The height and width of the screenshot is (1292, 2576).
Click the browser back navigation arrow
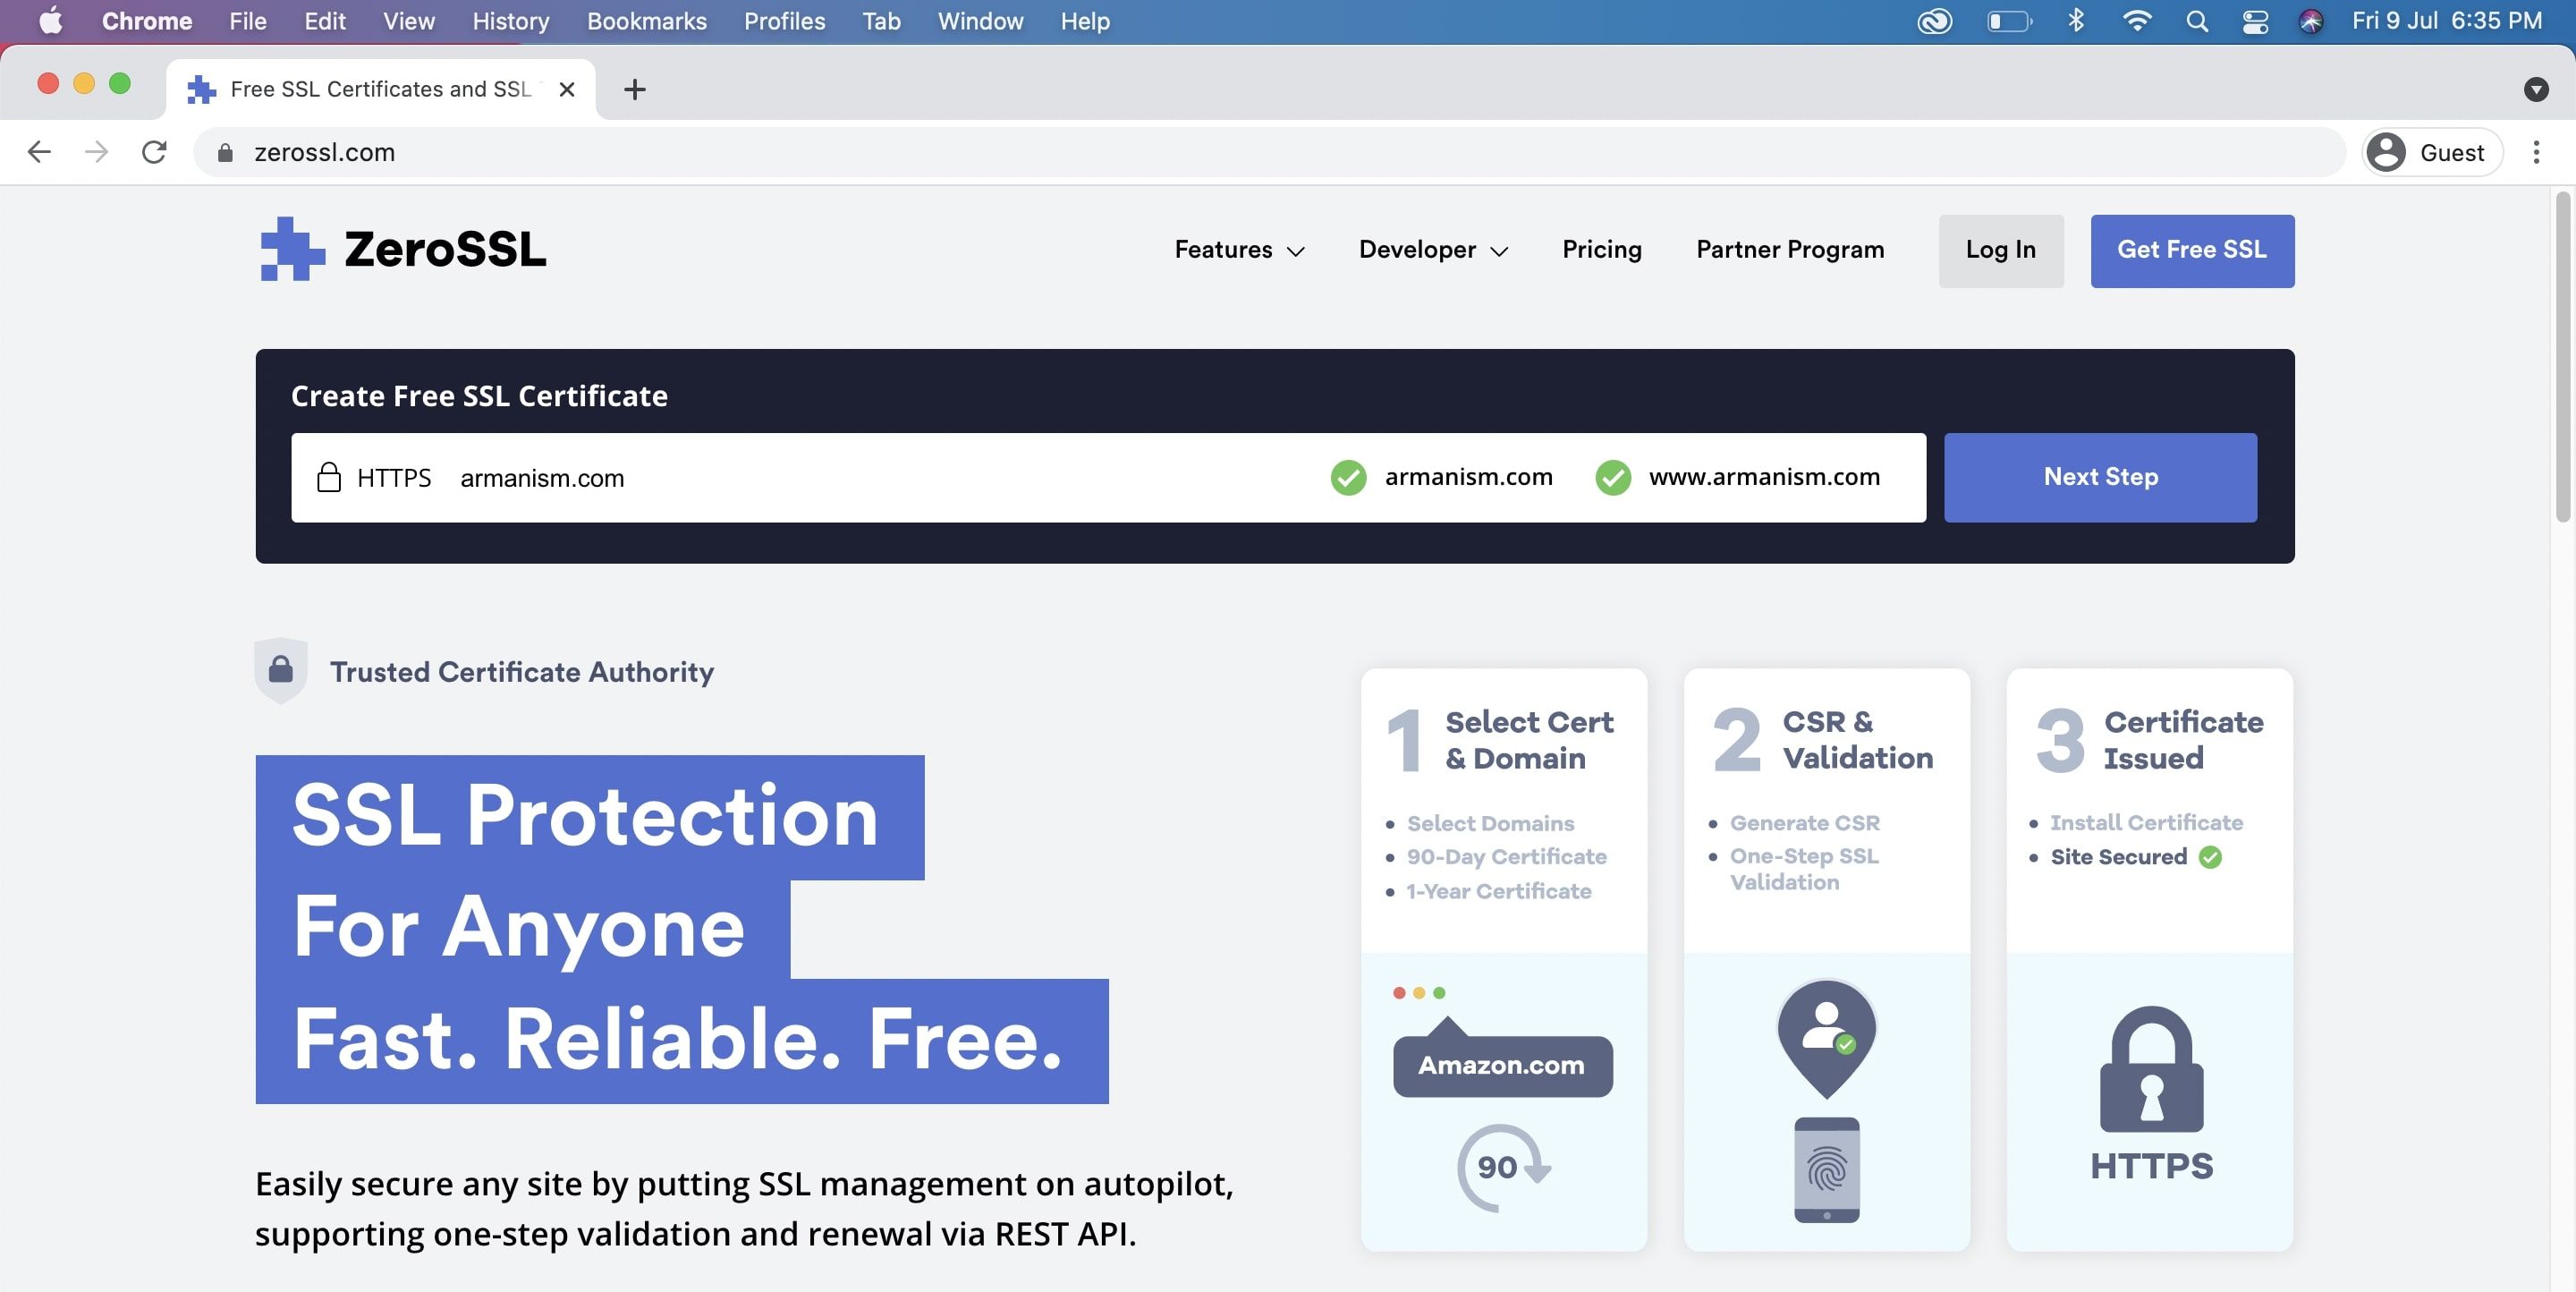tap(37, 150)
